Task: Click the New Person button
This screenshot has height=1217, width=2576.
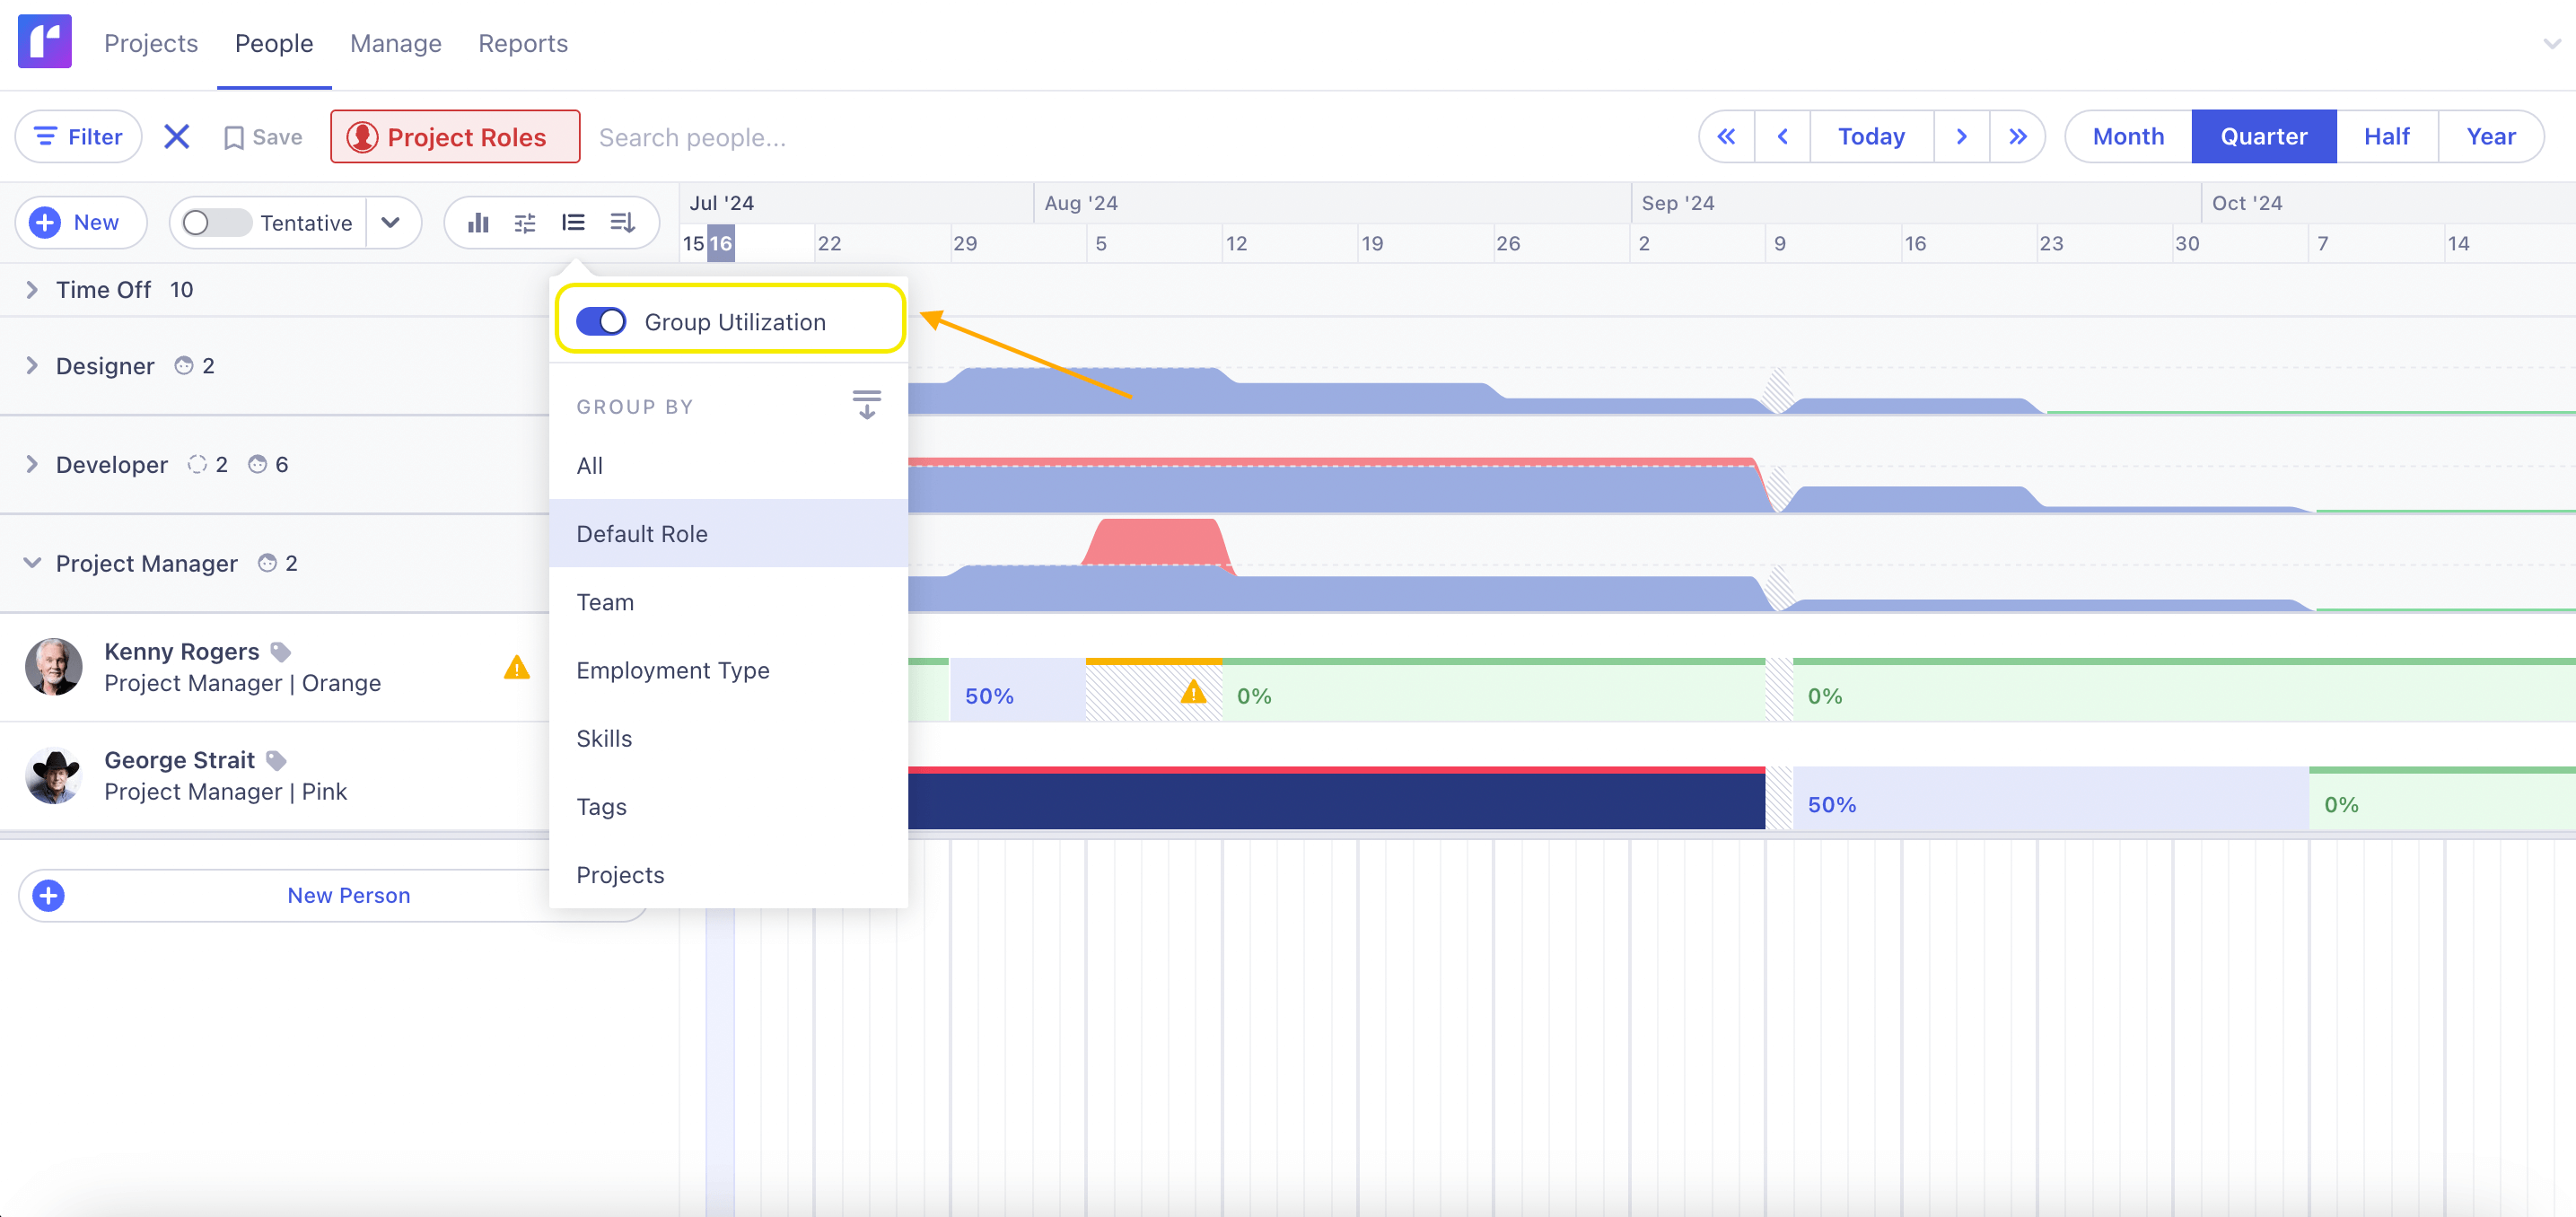Action: [348, 895]
